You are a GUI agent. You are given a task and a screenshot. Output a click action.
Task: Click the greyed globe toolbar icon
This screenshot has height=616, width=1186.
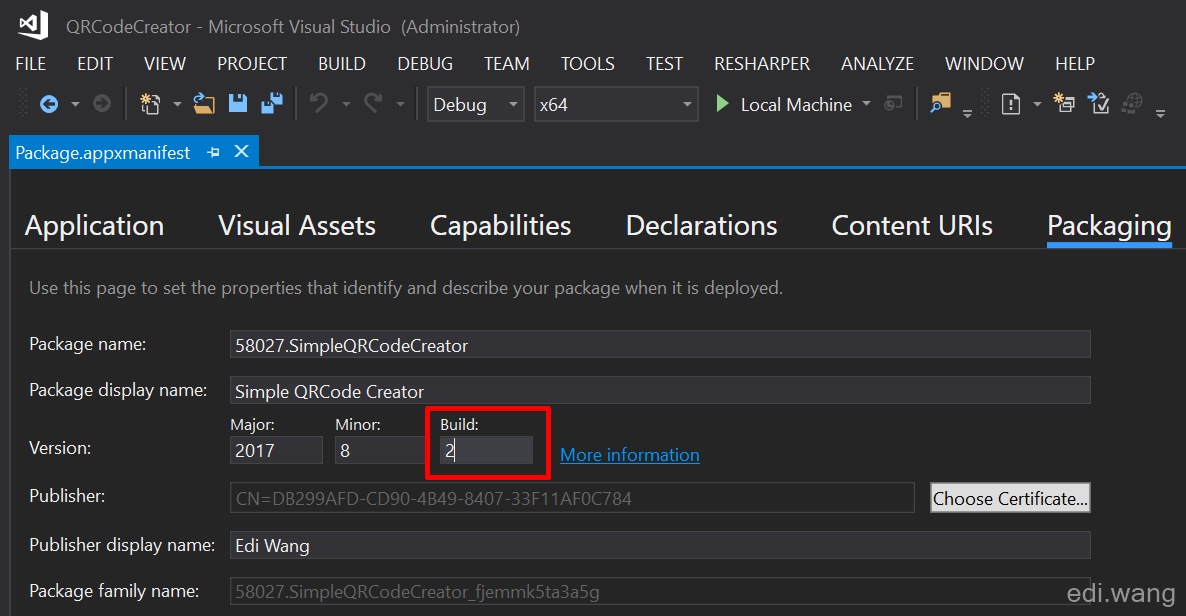1132,103
